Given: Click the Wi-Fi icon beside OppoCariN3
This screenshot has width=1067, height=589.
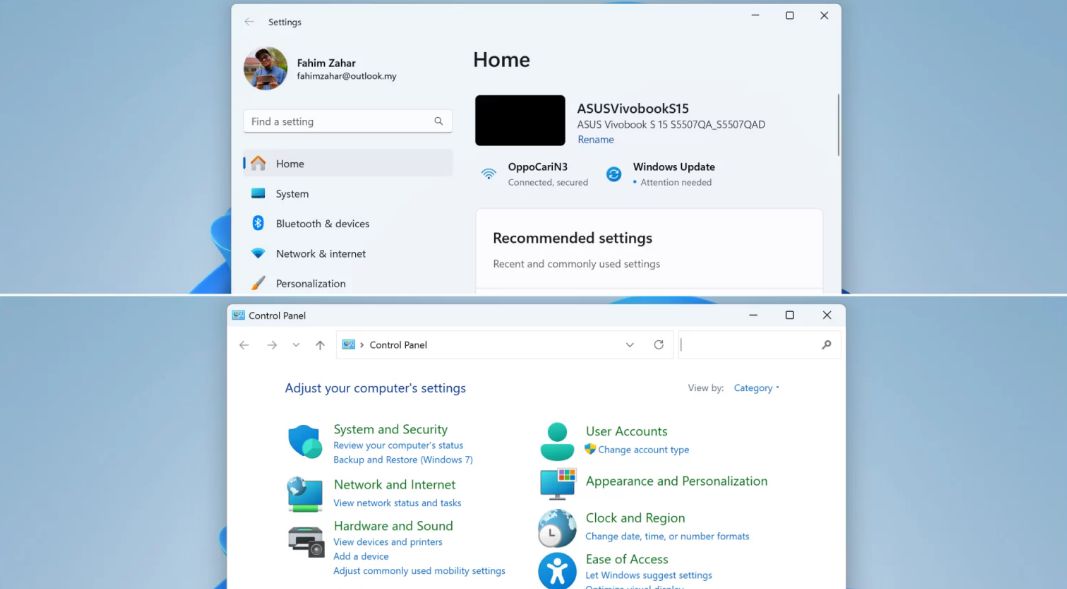Looking at the screenshot, I should tap(489, 172).
